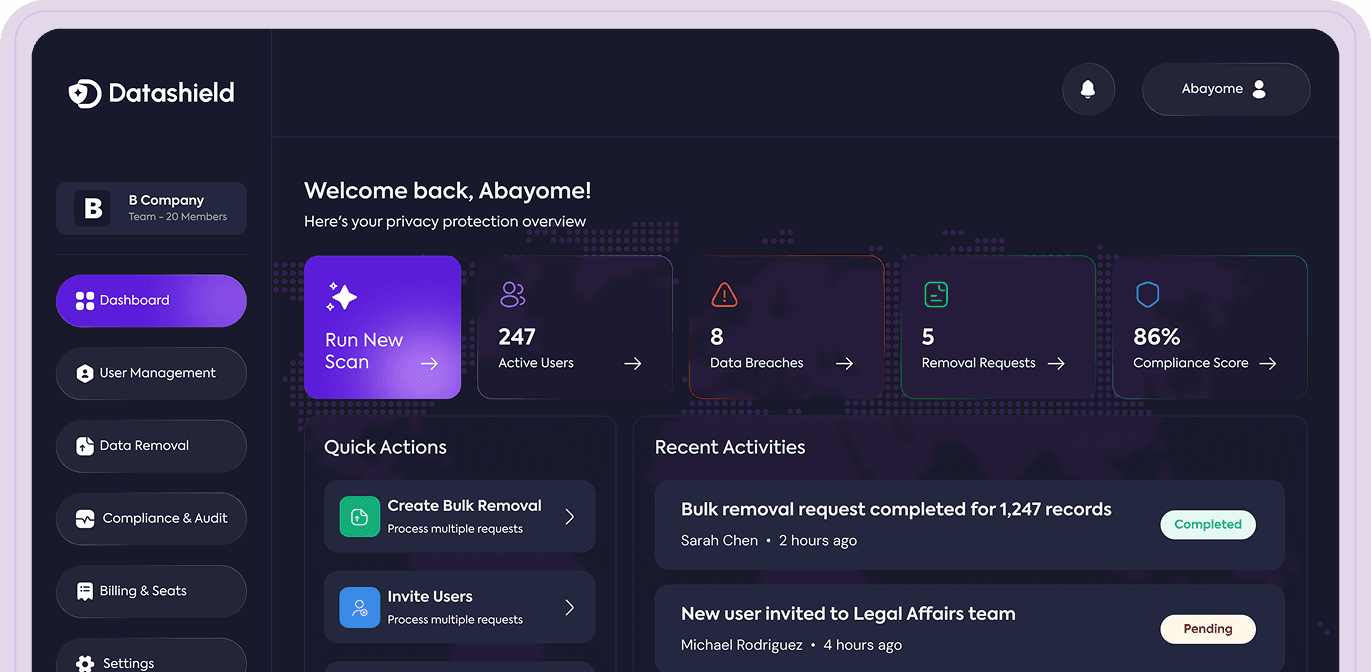Open the Abayome account dropdown

[x=1225, y=89]
